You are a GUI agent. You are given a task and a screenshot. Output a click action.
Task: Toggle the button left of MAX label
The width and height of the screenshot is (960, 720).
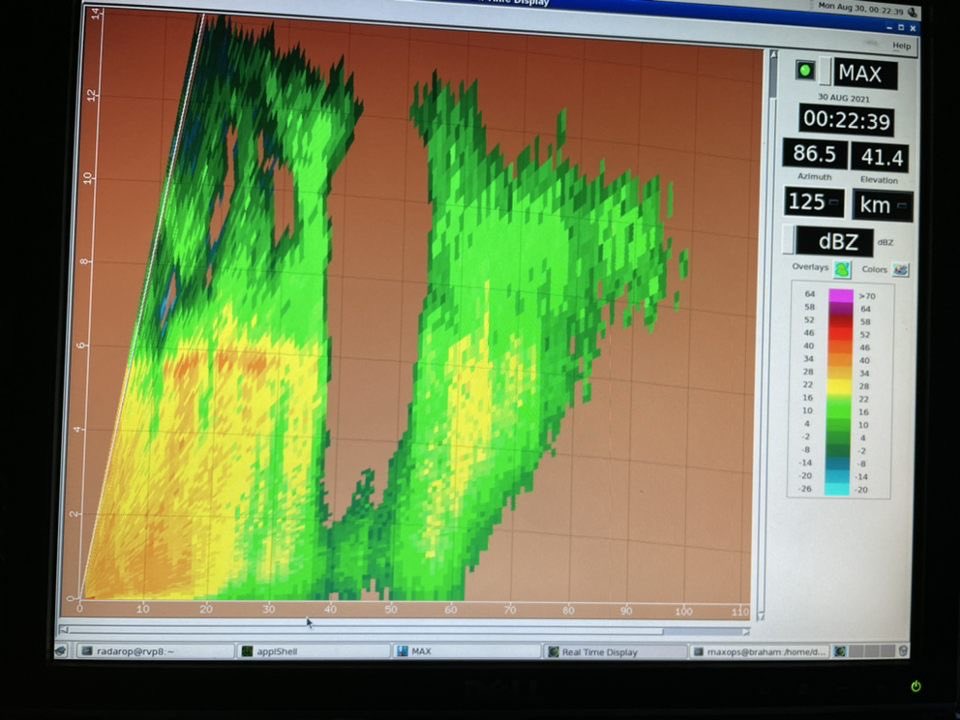coord(824,72)
